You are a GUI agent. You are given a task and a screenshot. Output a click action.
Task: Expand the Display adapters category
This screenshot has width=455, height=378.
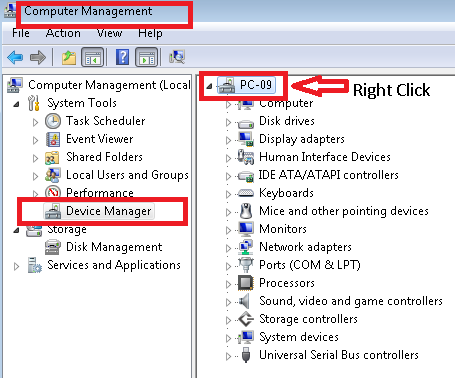click(x=228, y=140)
